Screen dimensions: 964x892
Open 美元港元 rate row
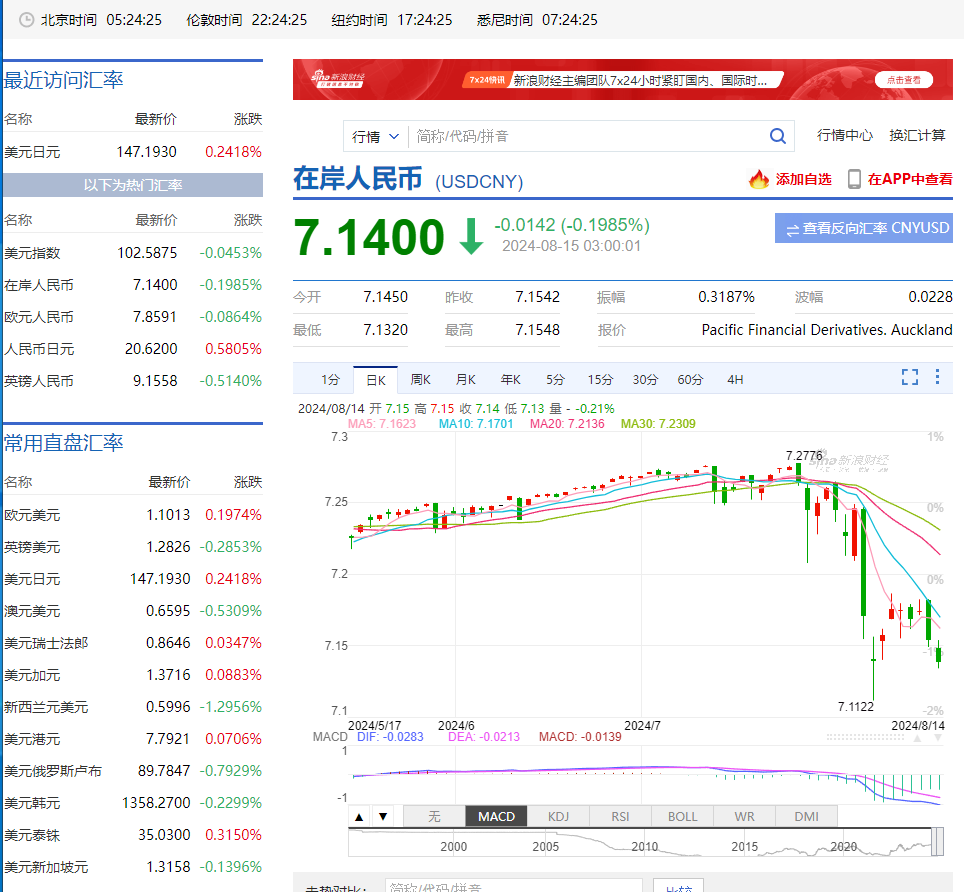tap(133, 738)
